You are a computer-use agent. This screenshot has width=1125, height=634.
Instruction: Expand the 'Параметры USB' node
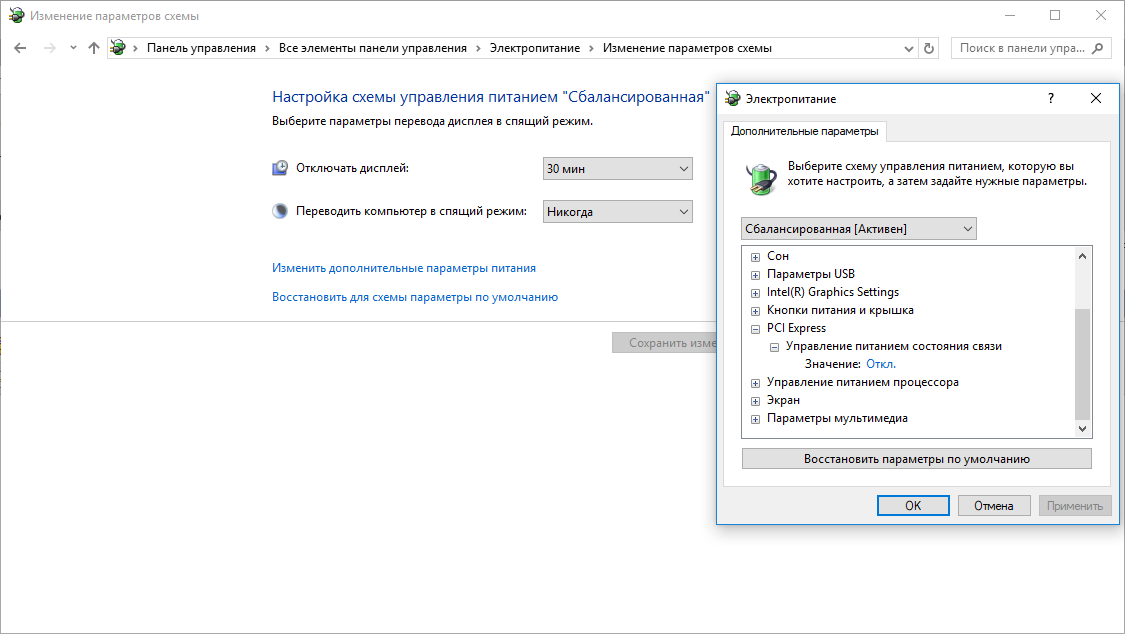756,275
